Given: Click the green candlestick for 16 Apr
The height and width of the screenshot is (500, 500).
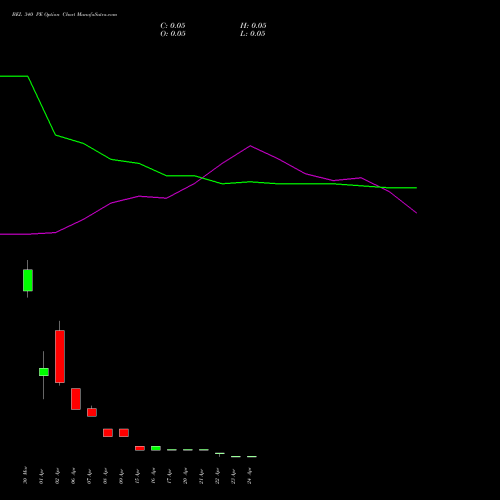Looking at the screenshot, I should pyautogui.click(x=156, y=448).
